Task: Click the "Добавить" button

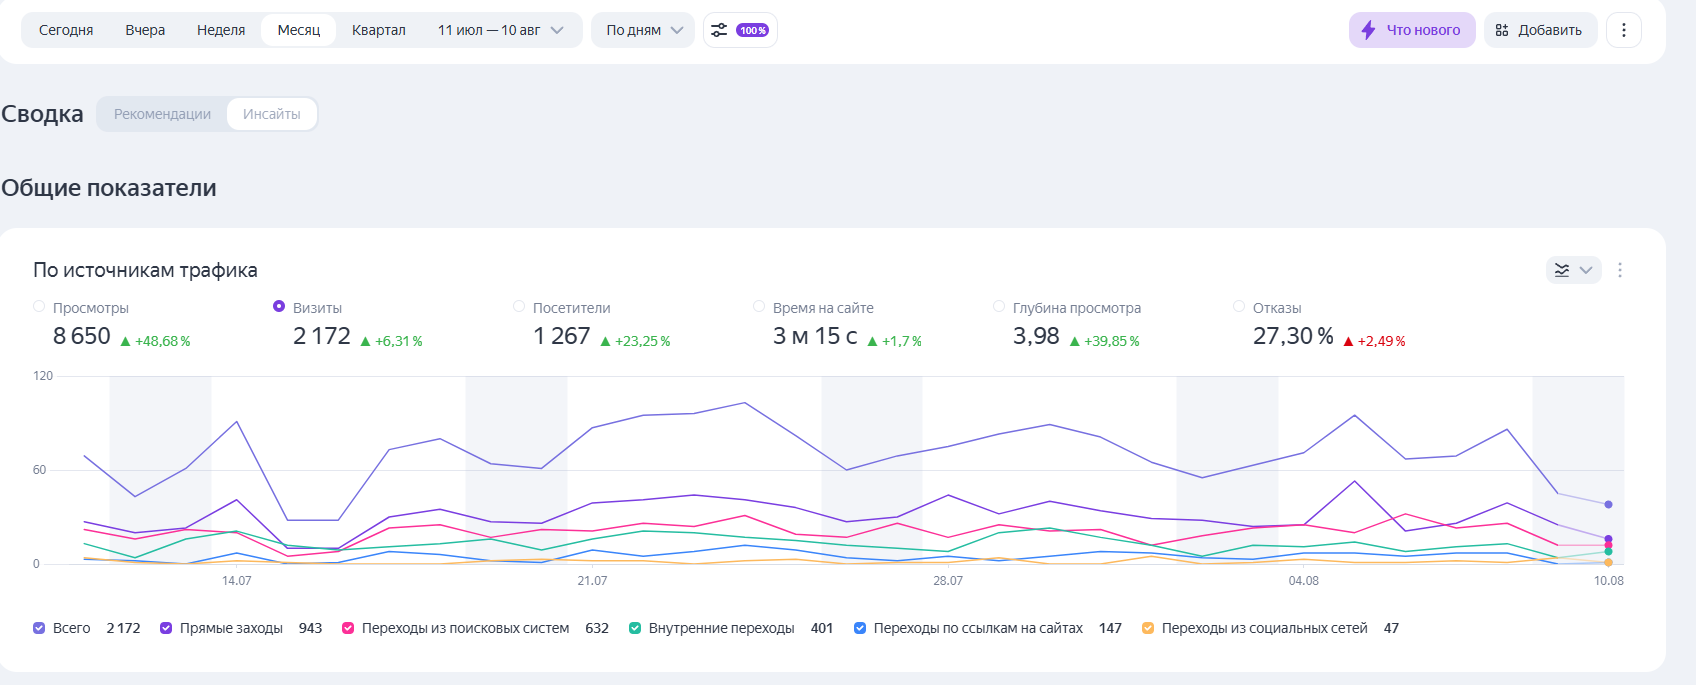Action: 1540,30
